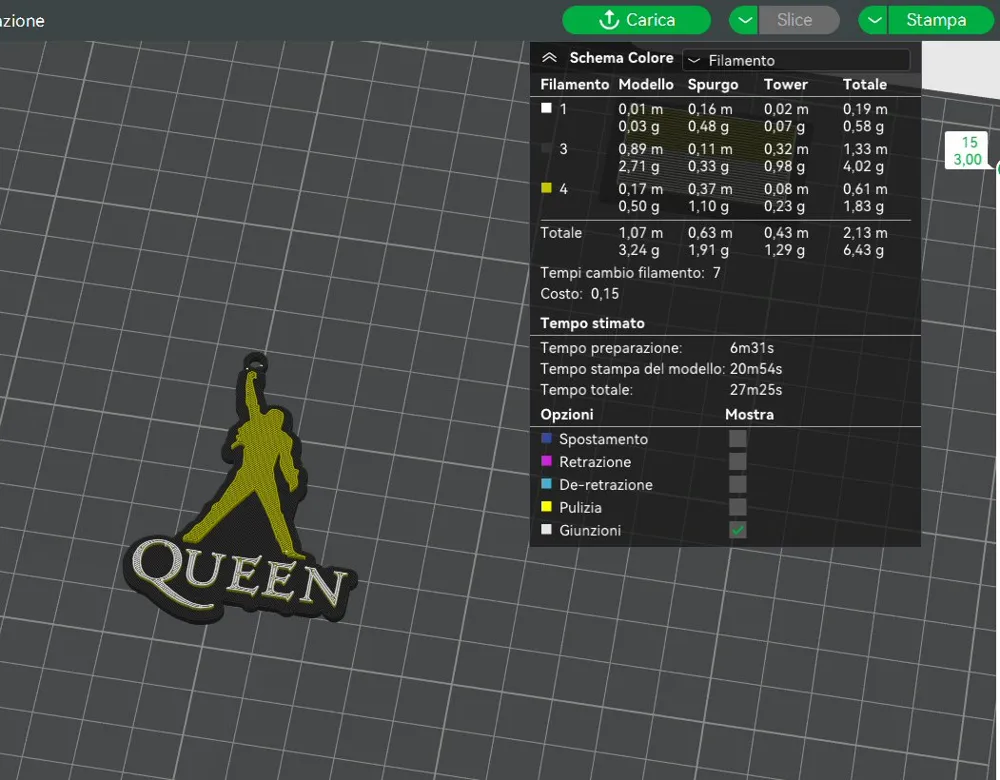Enable the De-retrazione display checkbox

pos(738,485)
